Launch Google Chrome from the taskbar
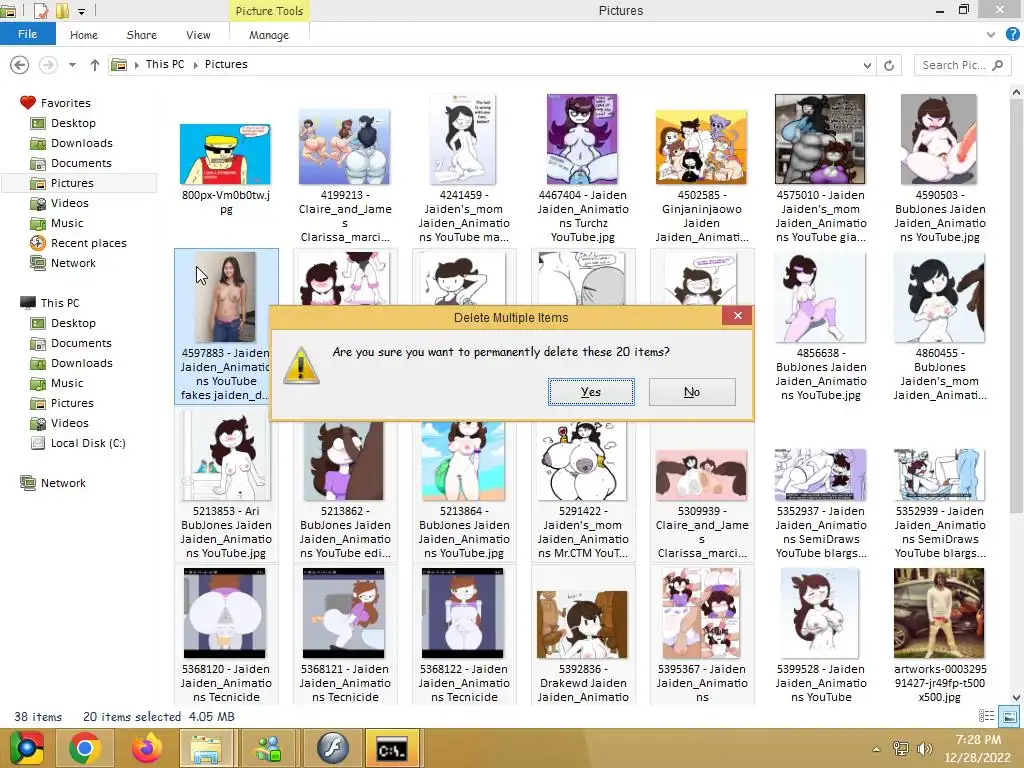Image resolution: width=1024 pixels, height=768 pixels. tap(85, 748)
